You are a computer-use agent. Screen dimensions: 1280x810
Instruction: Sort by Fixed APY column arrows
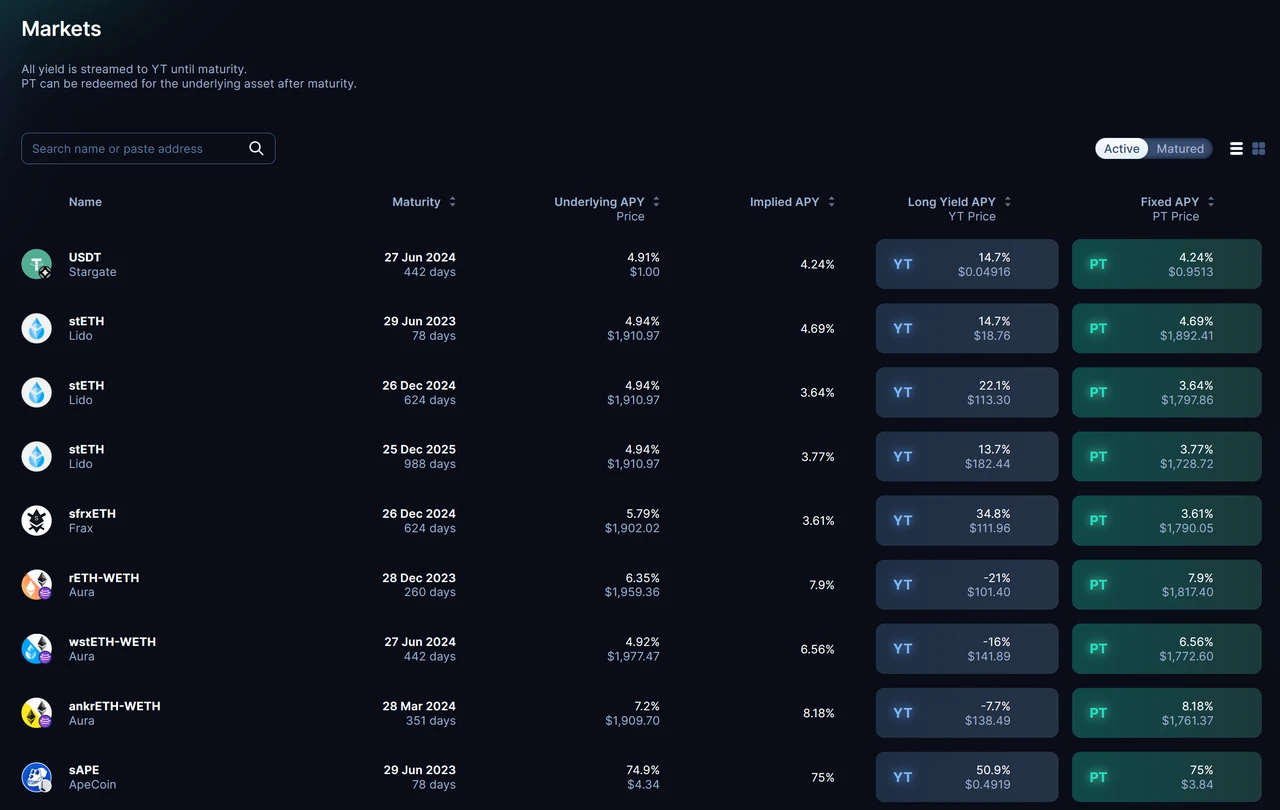click(x=1211, y=202)
